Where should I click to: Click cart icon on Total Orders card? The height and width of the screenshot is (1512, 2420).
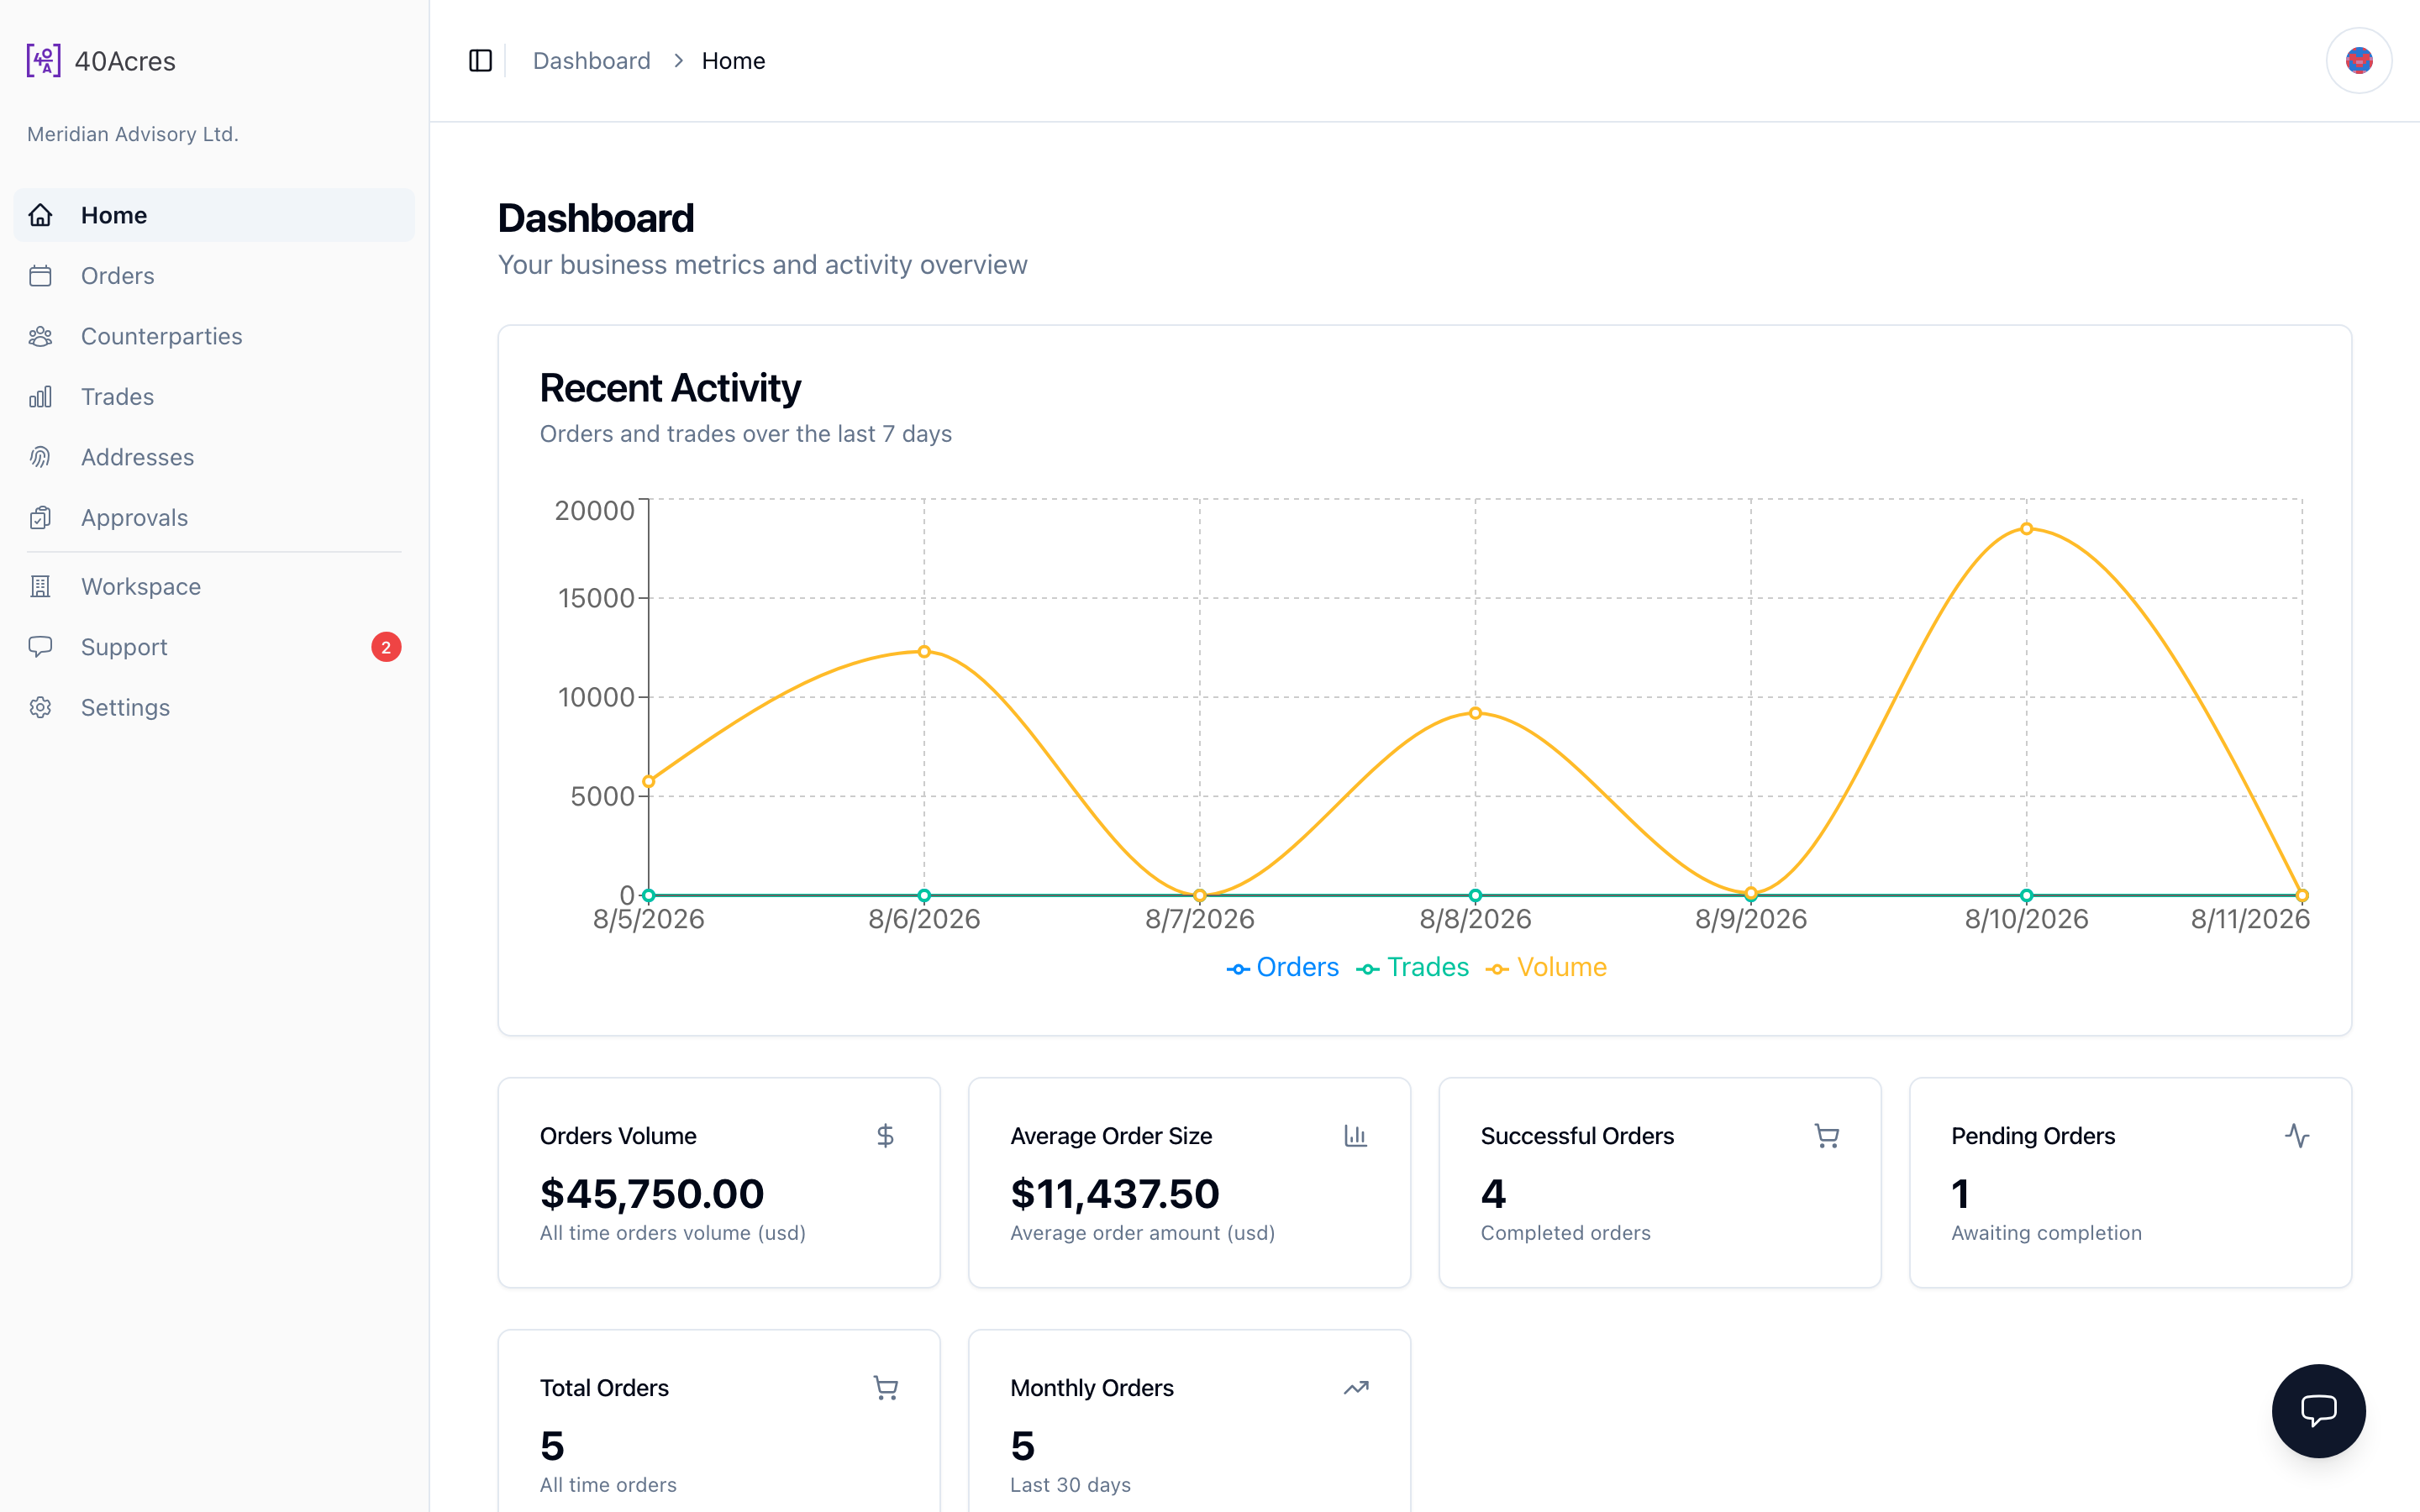(885, 1388)
